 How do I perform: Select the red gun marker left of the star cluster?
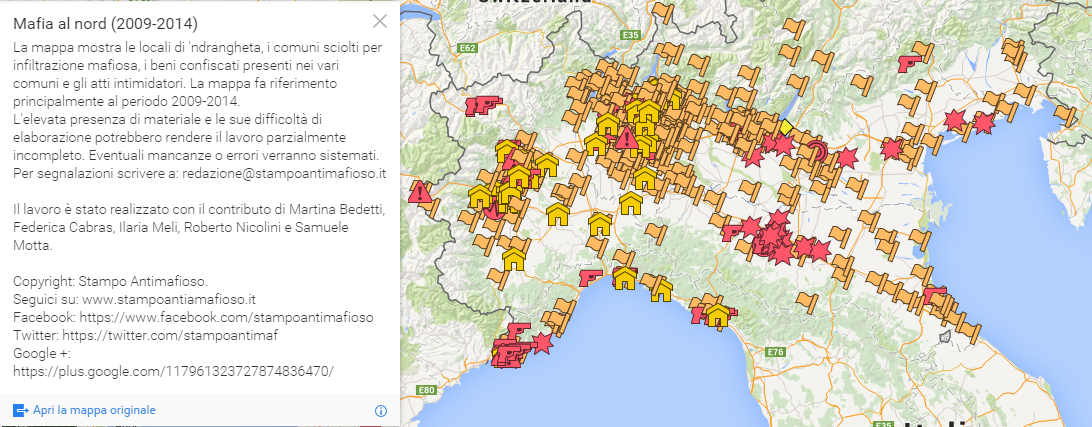click(x=733, y=231)
